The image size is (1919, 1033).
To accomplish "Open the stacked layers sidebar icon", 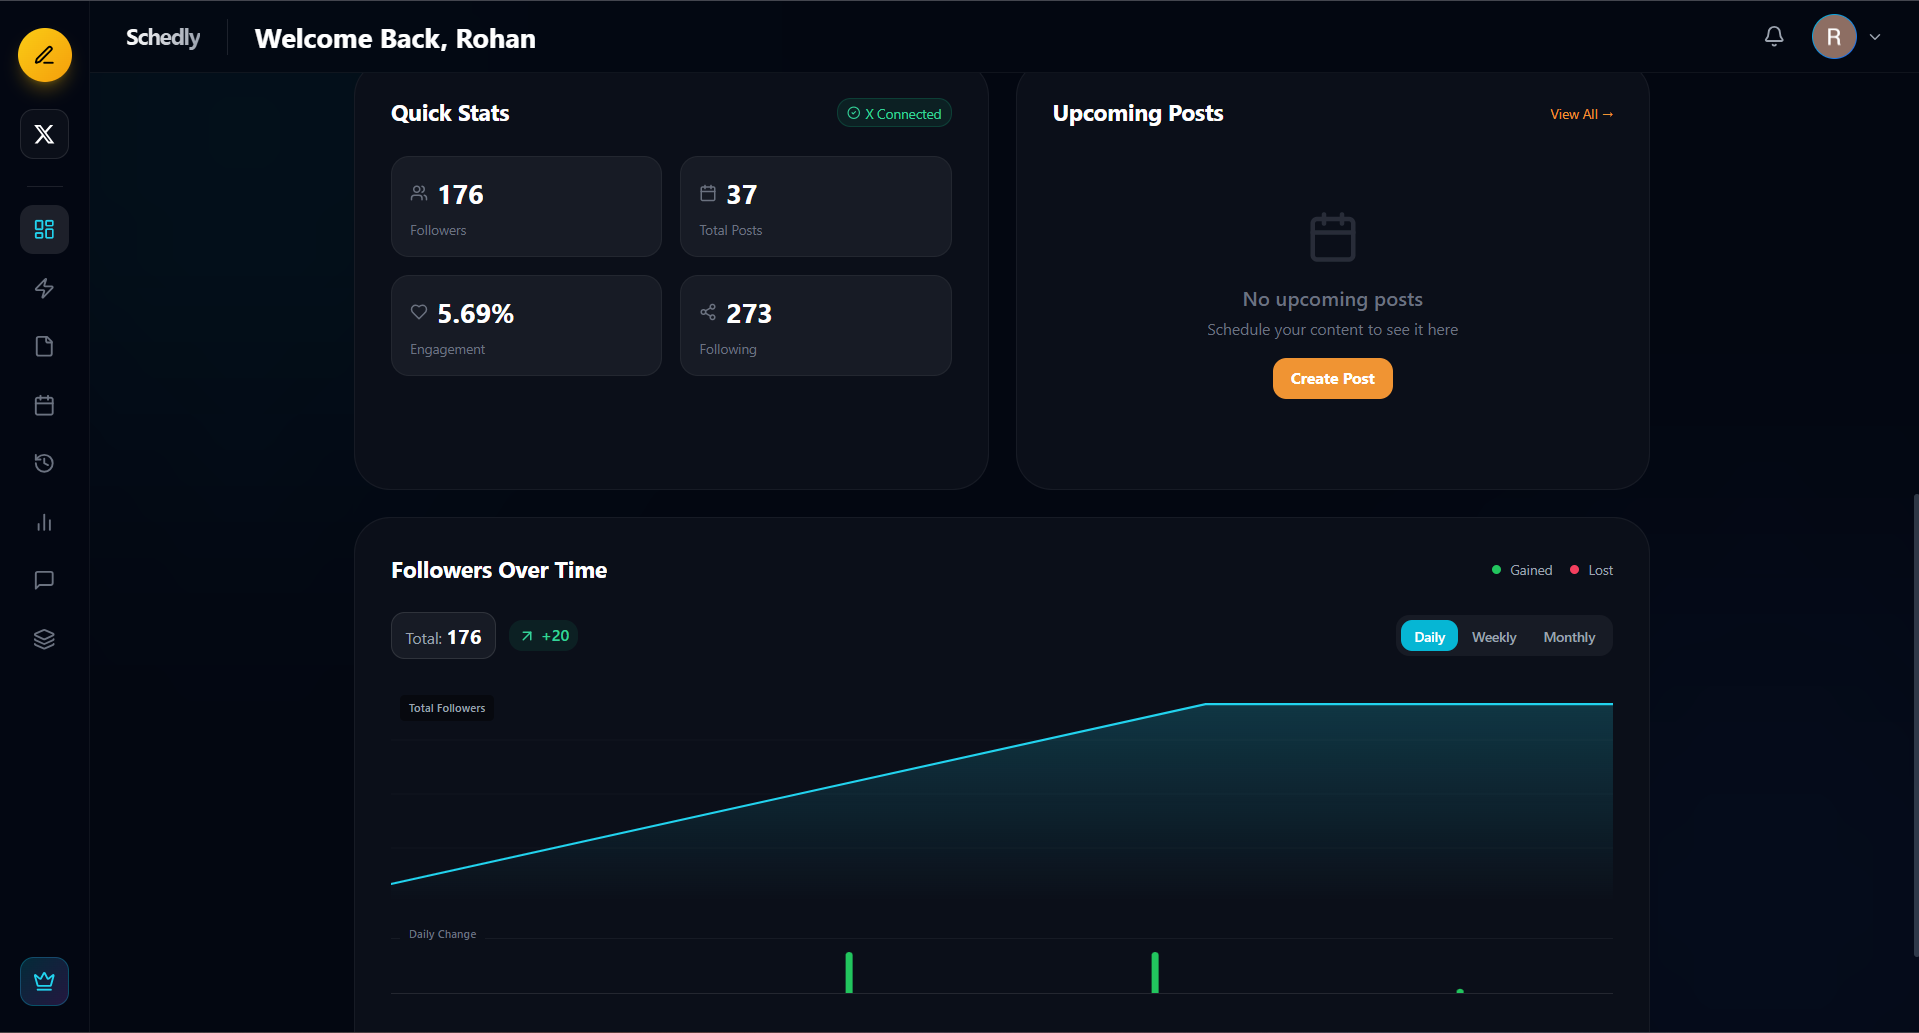I will (x=45, y=639).
